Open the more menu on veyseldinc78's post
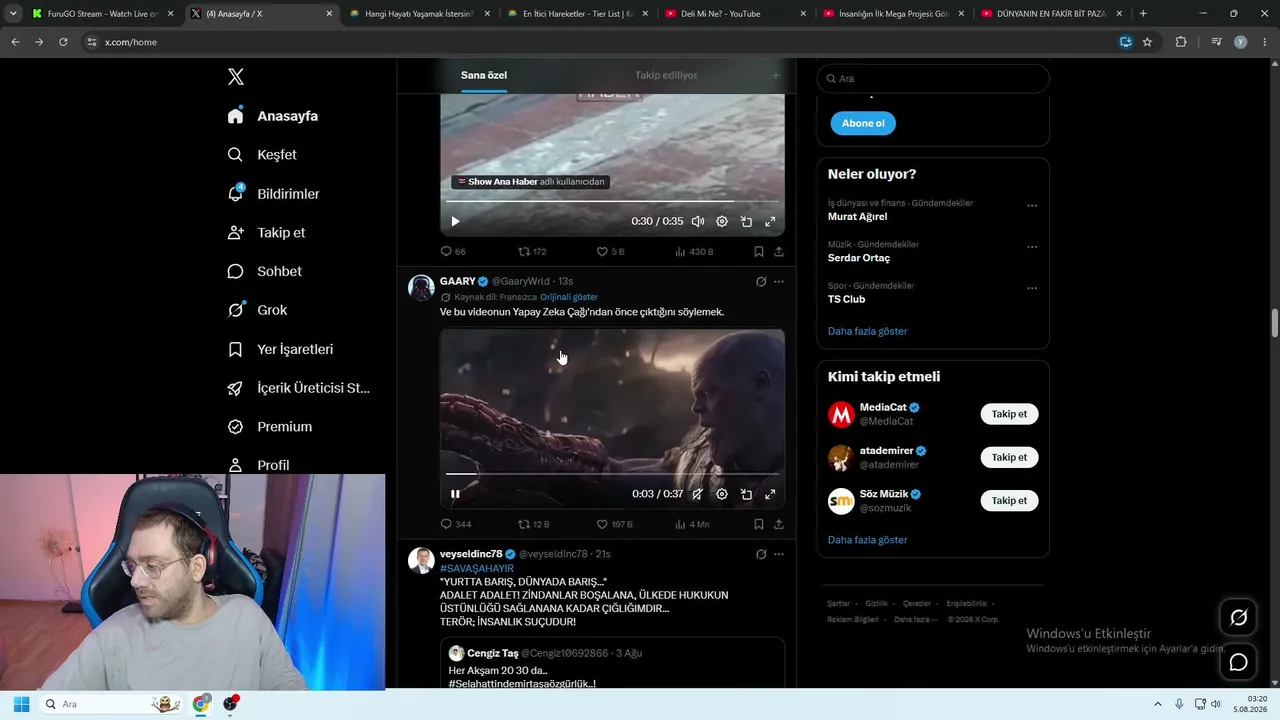 779,554
